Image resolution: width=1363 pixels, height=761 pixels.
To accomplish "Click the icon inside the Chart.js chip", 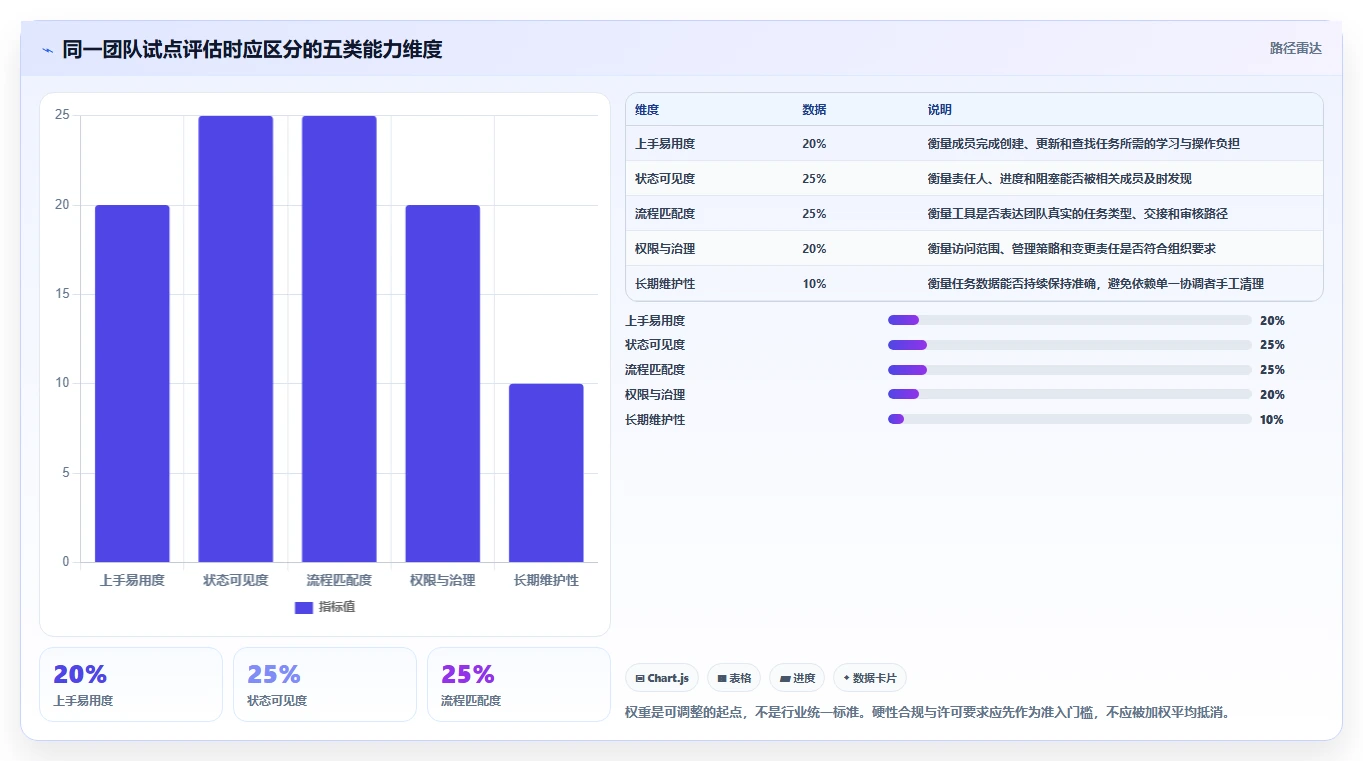I will click(x=639, y=678).
